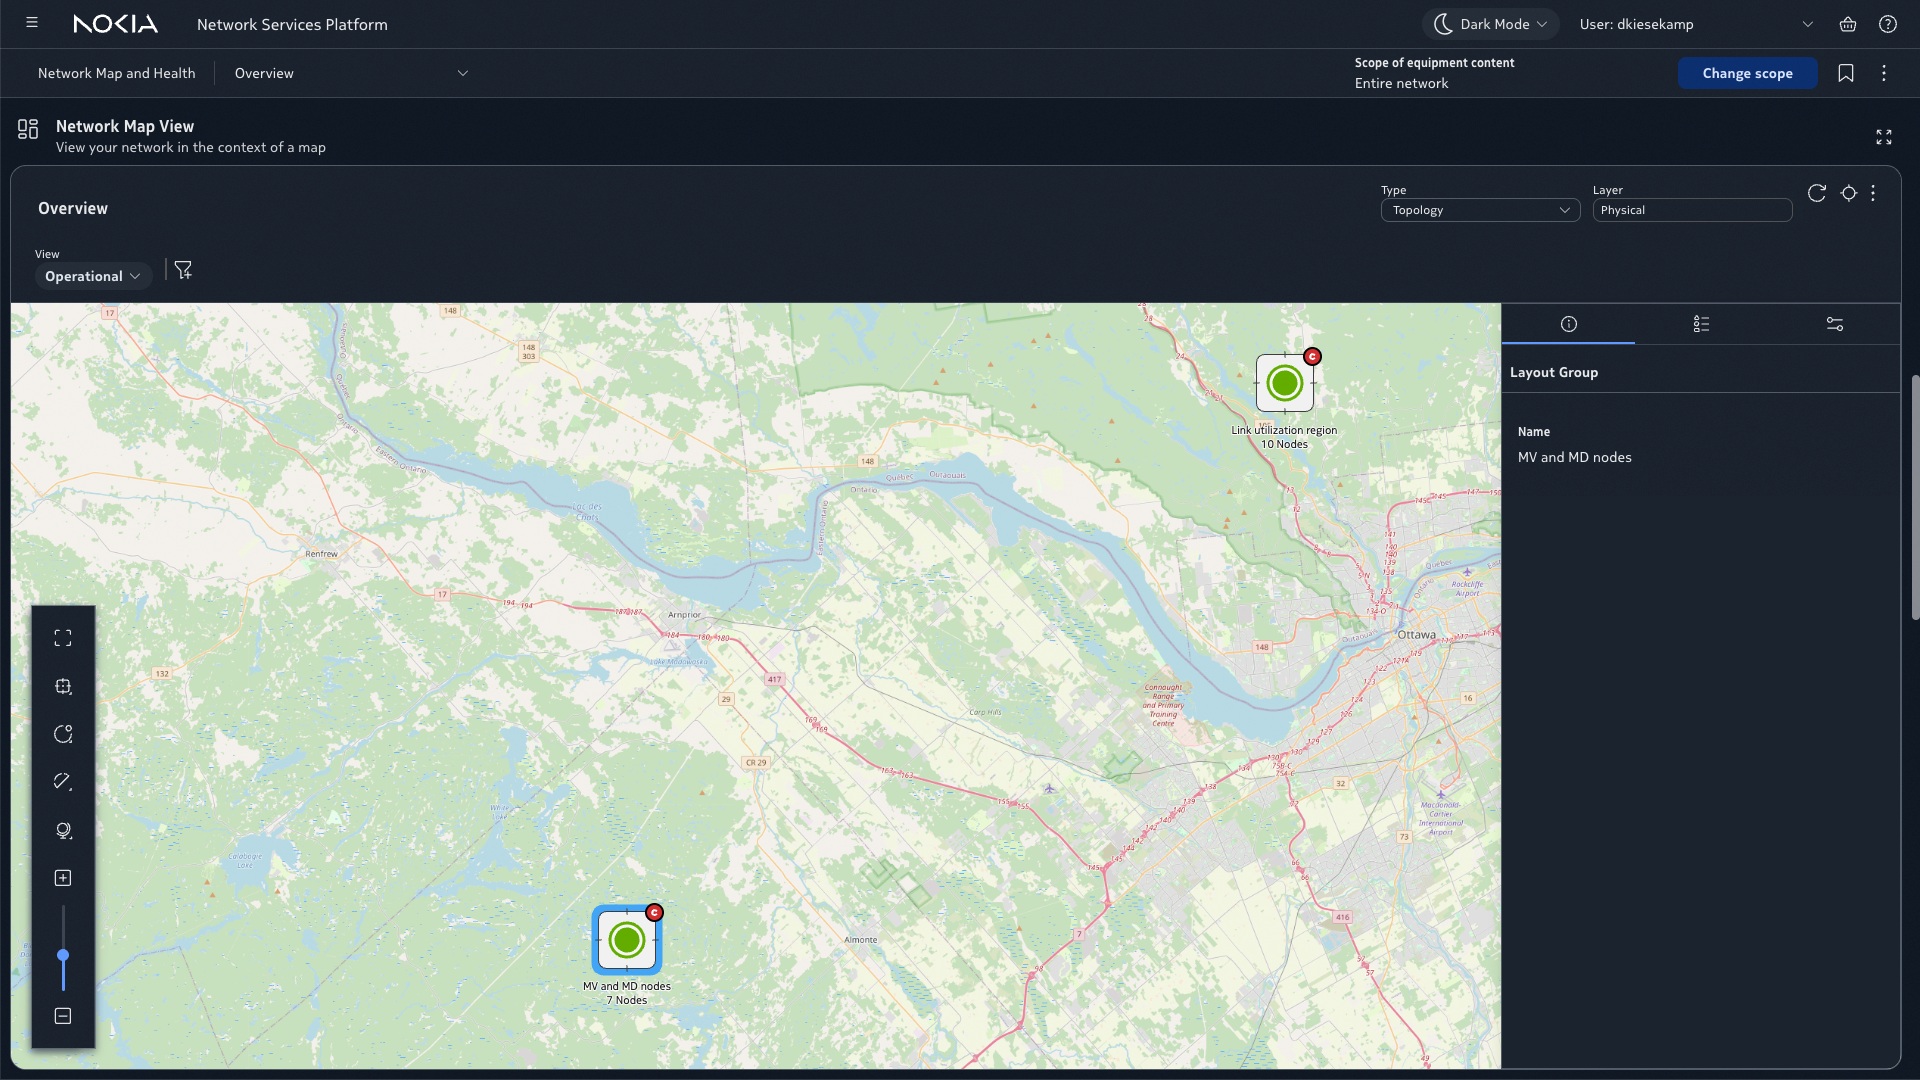This screenshot has width=1920, height=1080.
Task: Open the add filter funnel icon
Action: click(183, 270)
